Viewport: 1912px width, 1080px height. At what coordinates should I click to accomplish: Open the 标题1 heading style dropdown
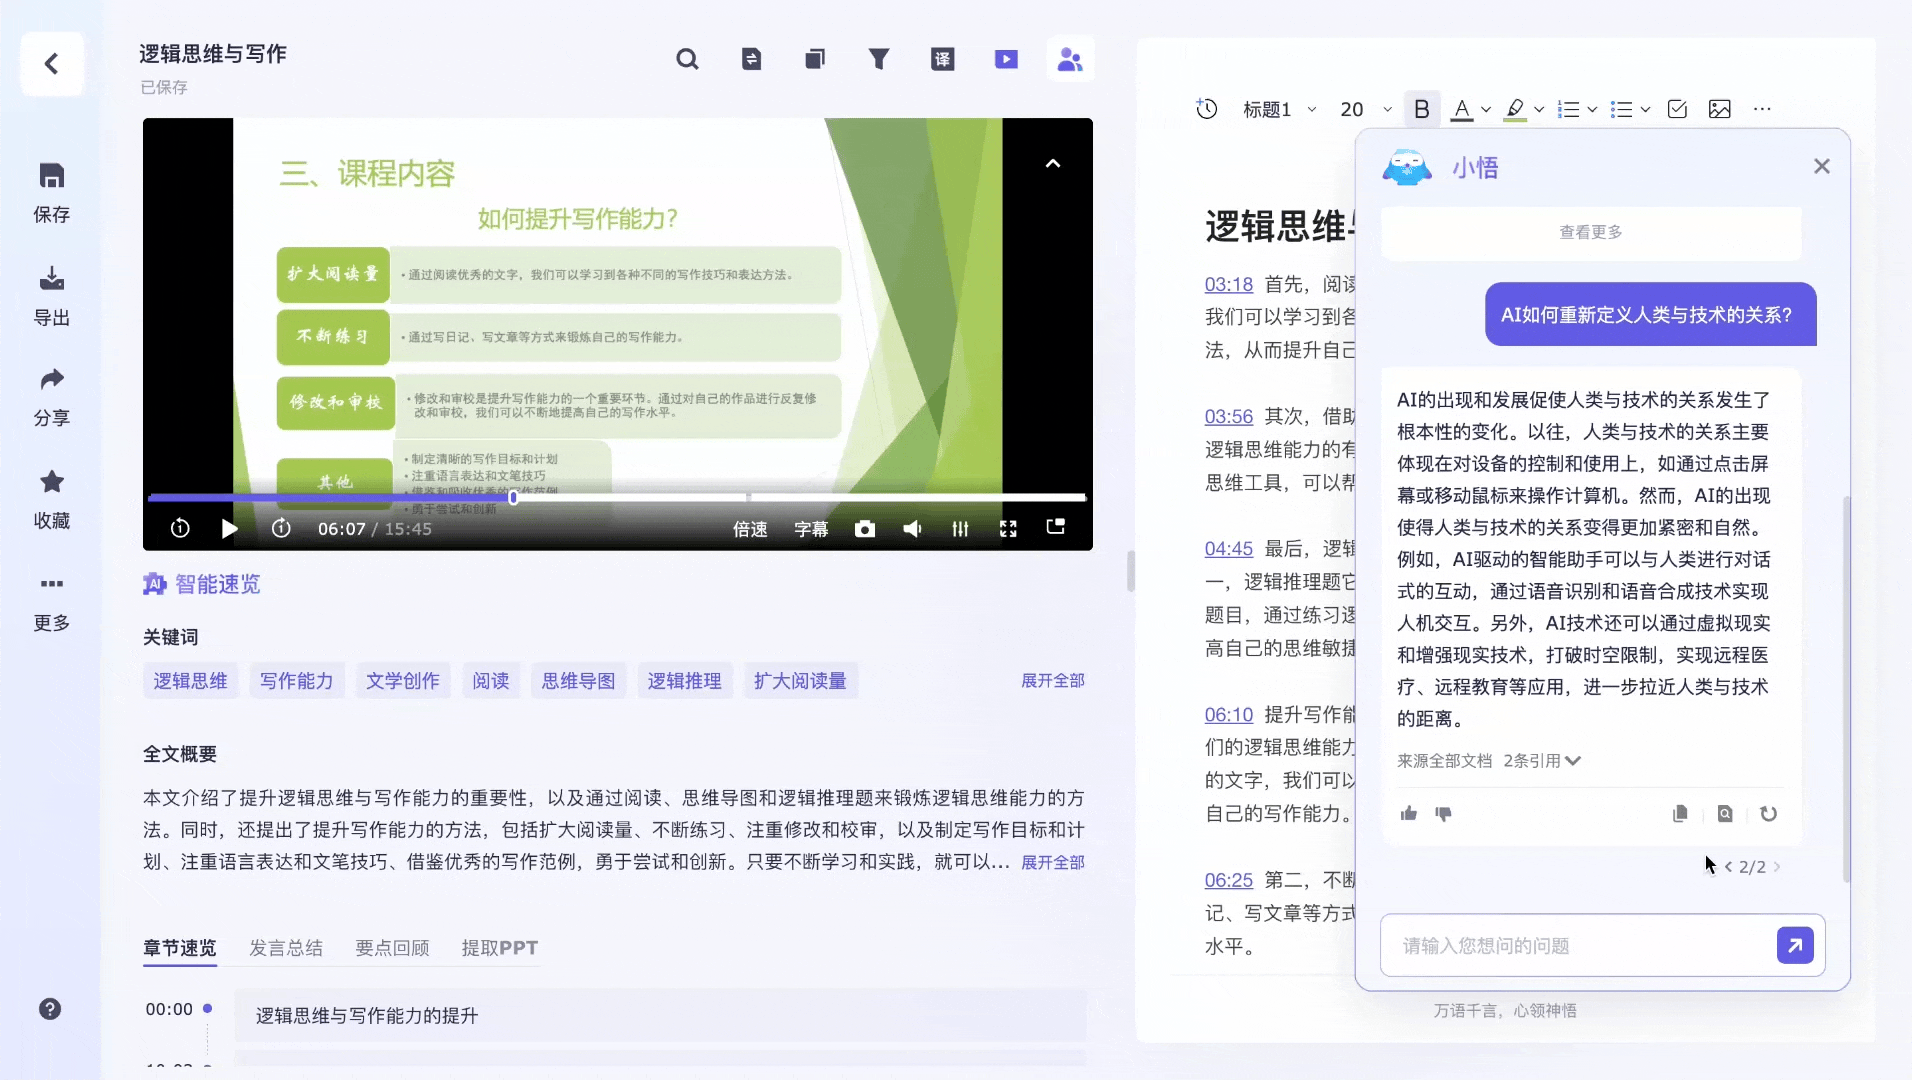tap(1280, 109)
